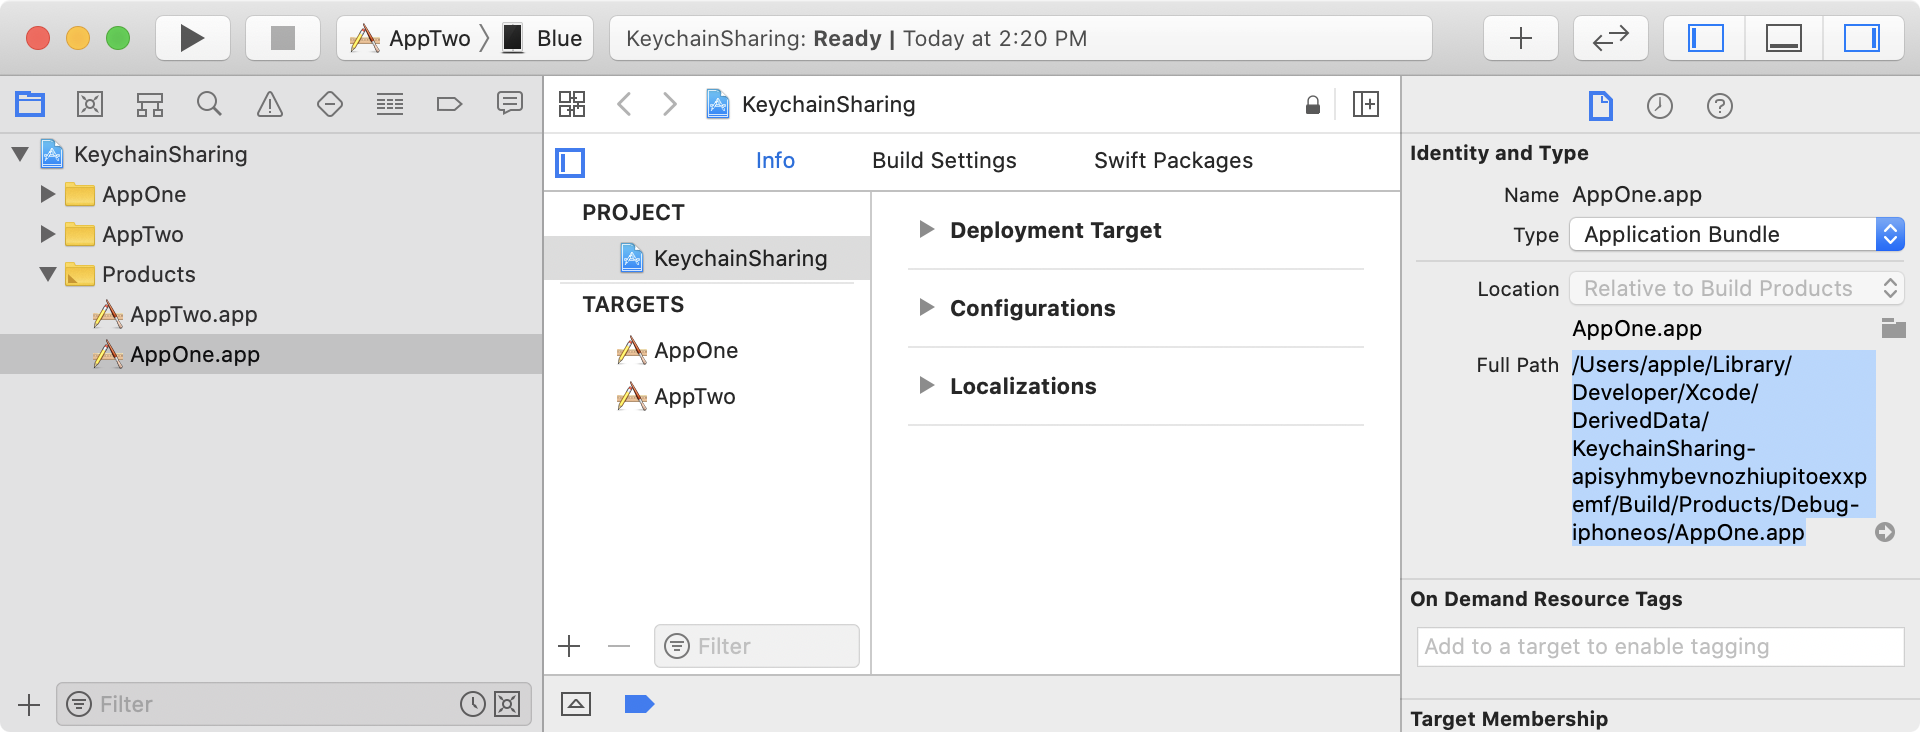
Task: Toggle the Inspectors panel visibility
Action: point(1862,38)
